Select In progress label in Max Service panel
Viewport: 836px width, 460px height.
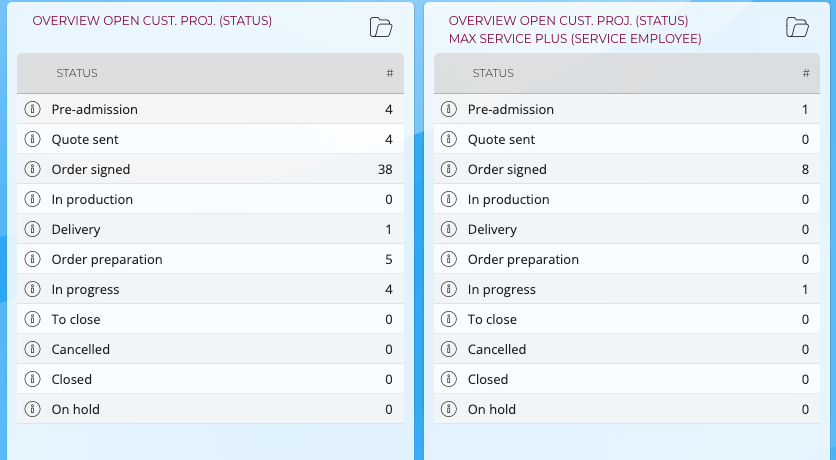click(x=502, y=289)
